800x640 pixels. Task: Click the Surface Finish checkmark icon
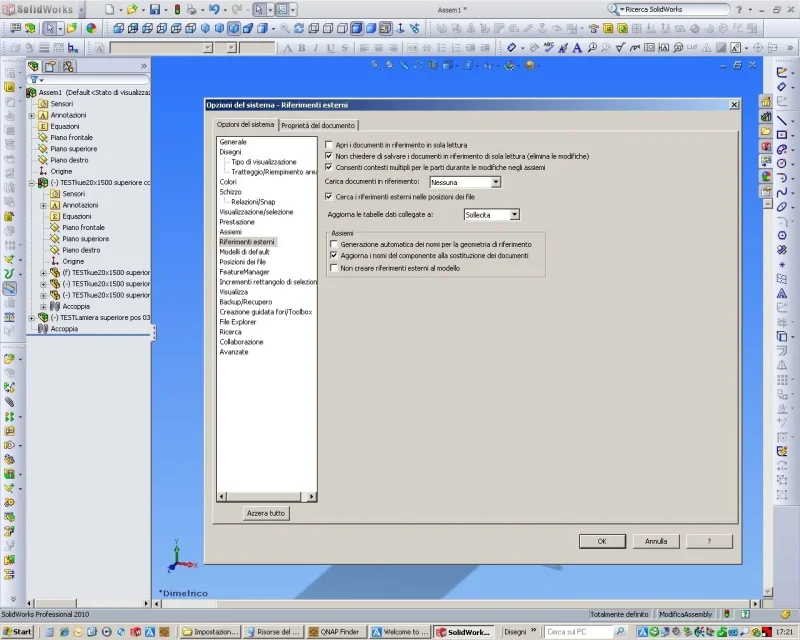(620, 47)
